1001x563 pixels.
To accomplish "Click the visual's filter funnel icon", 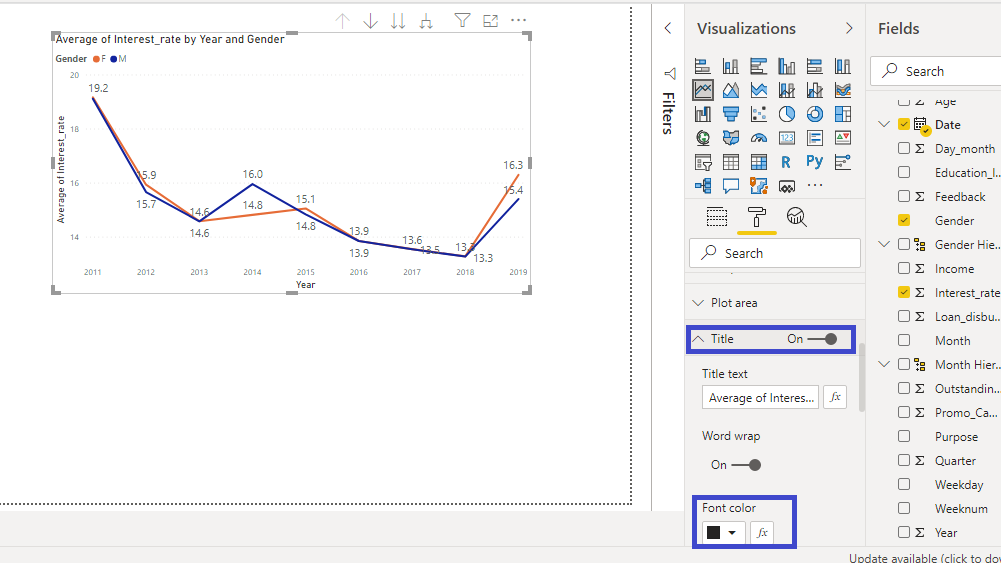I will [x=462, y=20].
